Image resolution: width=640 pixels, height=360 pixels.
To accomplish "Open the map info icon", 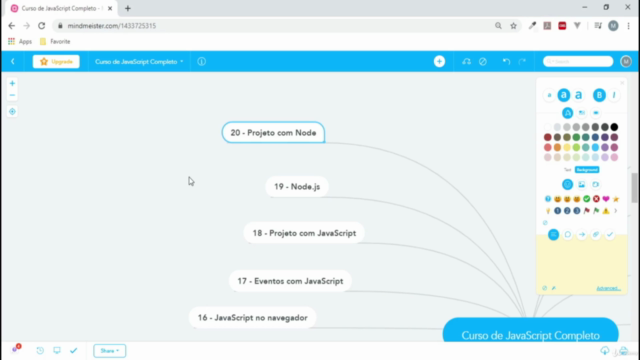I will pyautogui.click(x=202, y=62).
